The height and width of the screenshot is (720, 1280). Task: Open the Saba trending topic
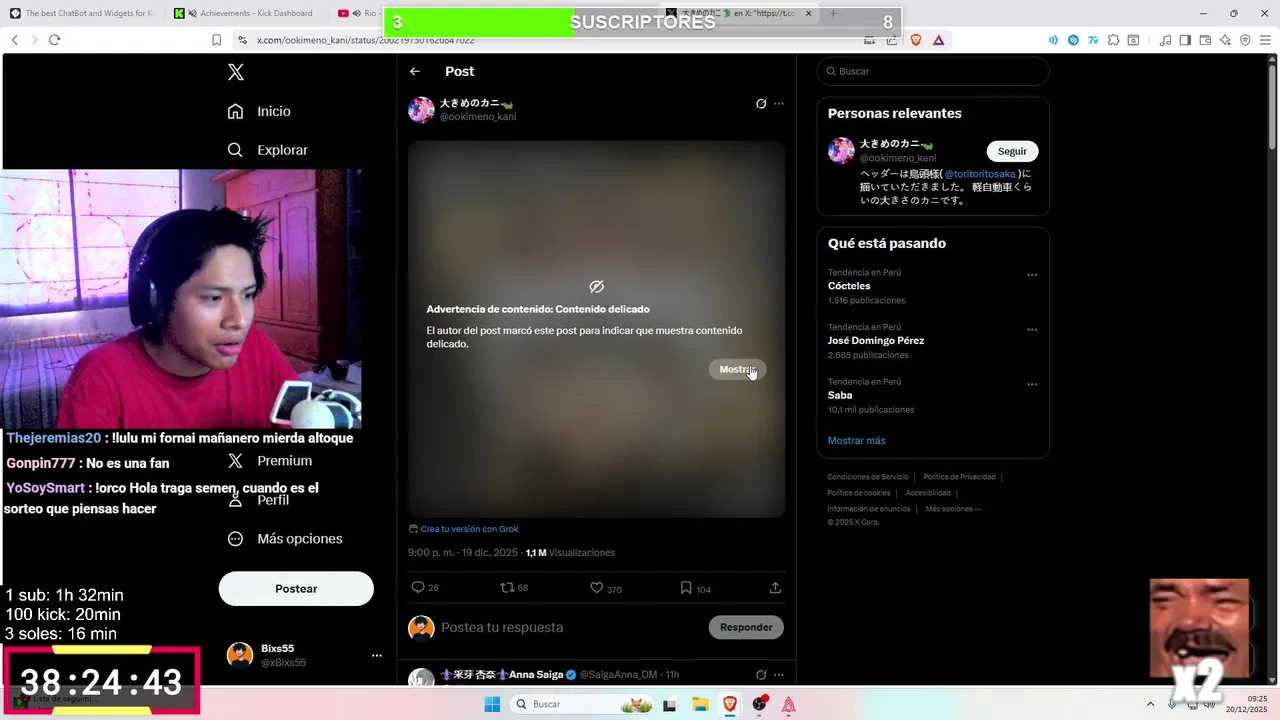[x=840, y=395]
